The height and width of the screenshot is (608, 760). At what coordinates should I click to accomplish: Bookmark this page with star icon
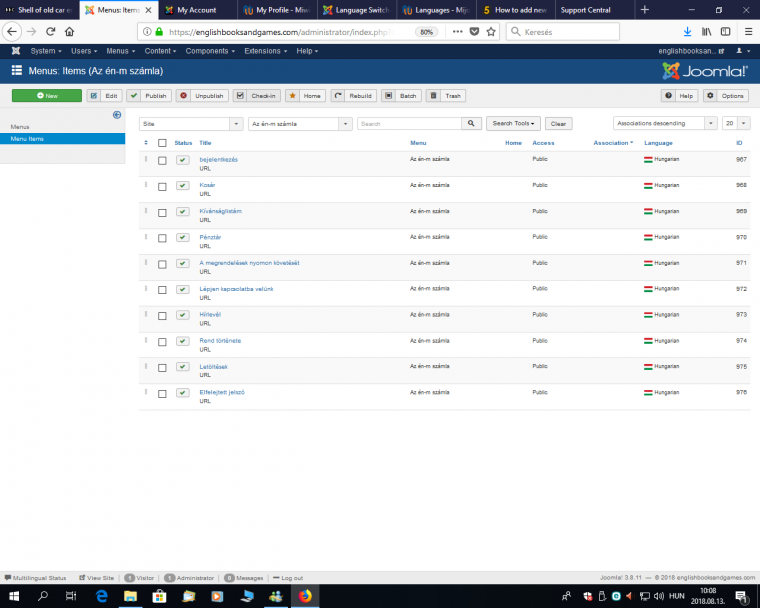click(x=491, y=32)
